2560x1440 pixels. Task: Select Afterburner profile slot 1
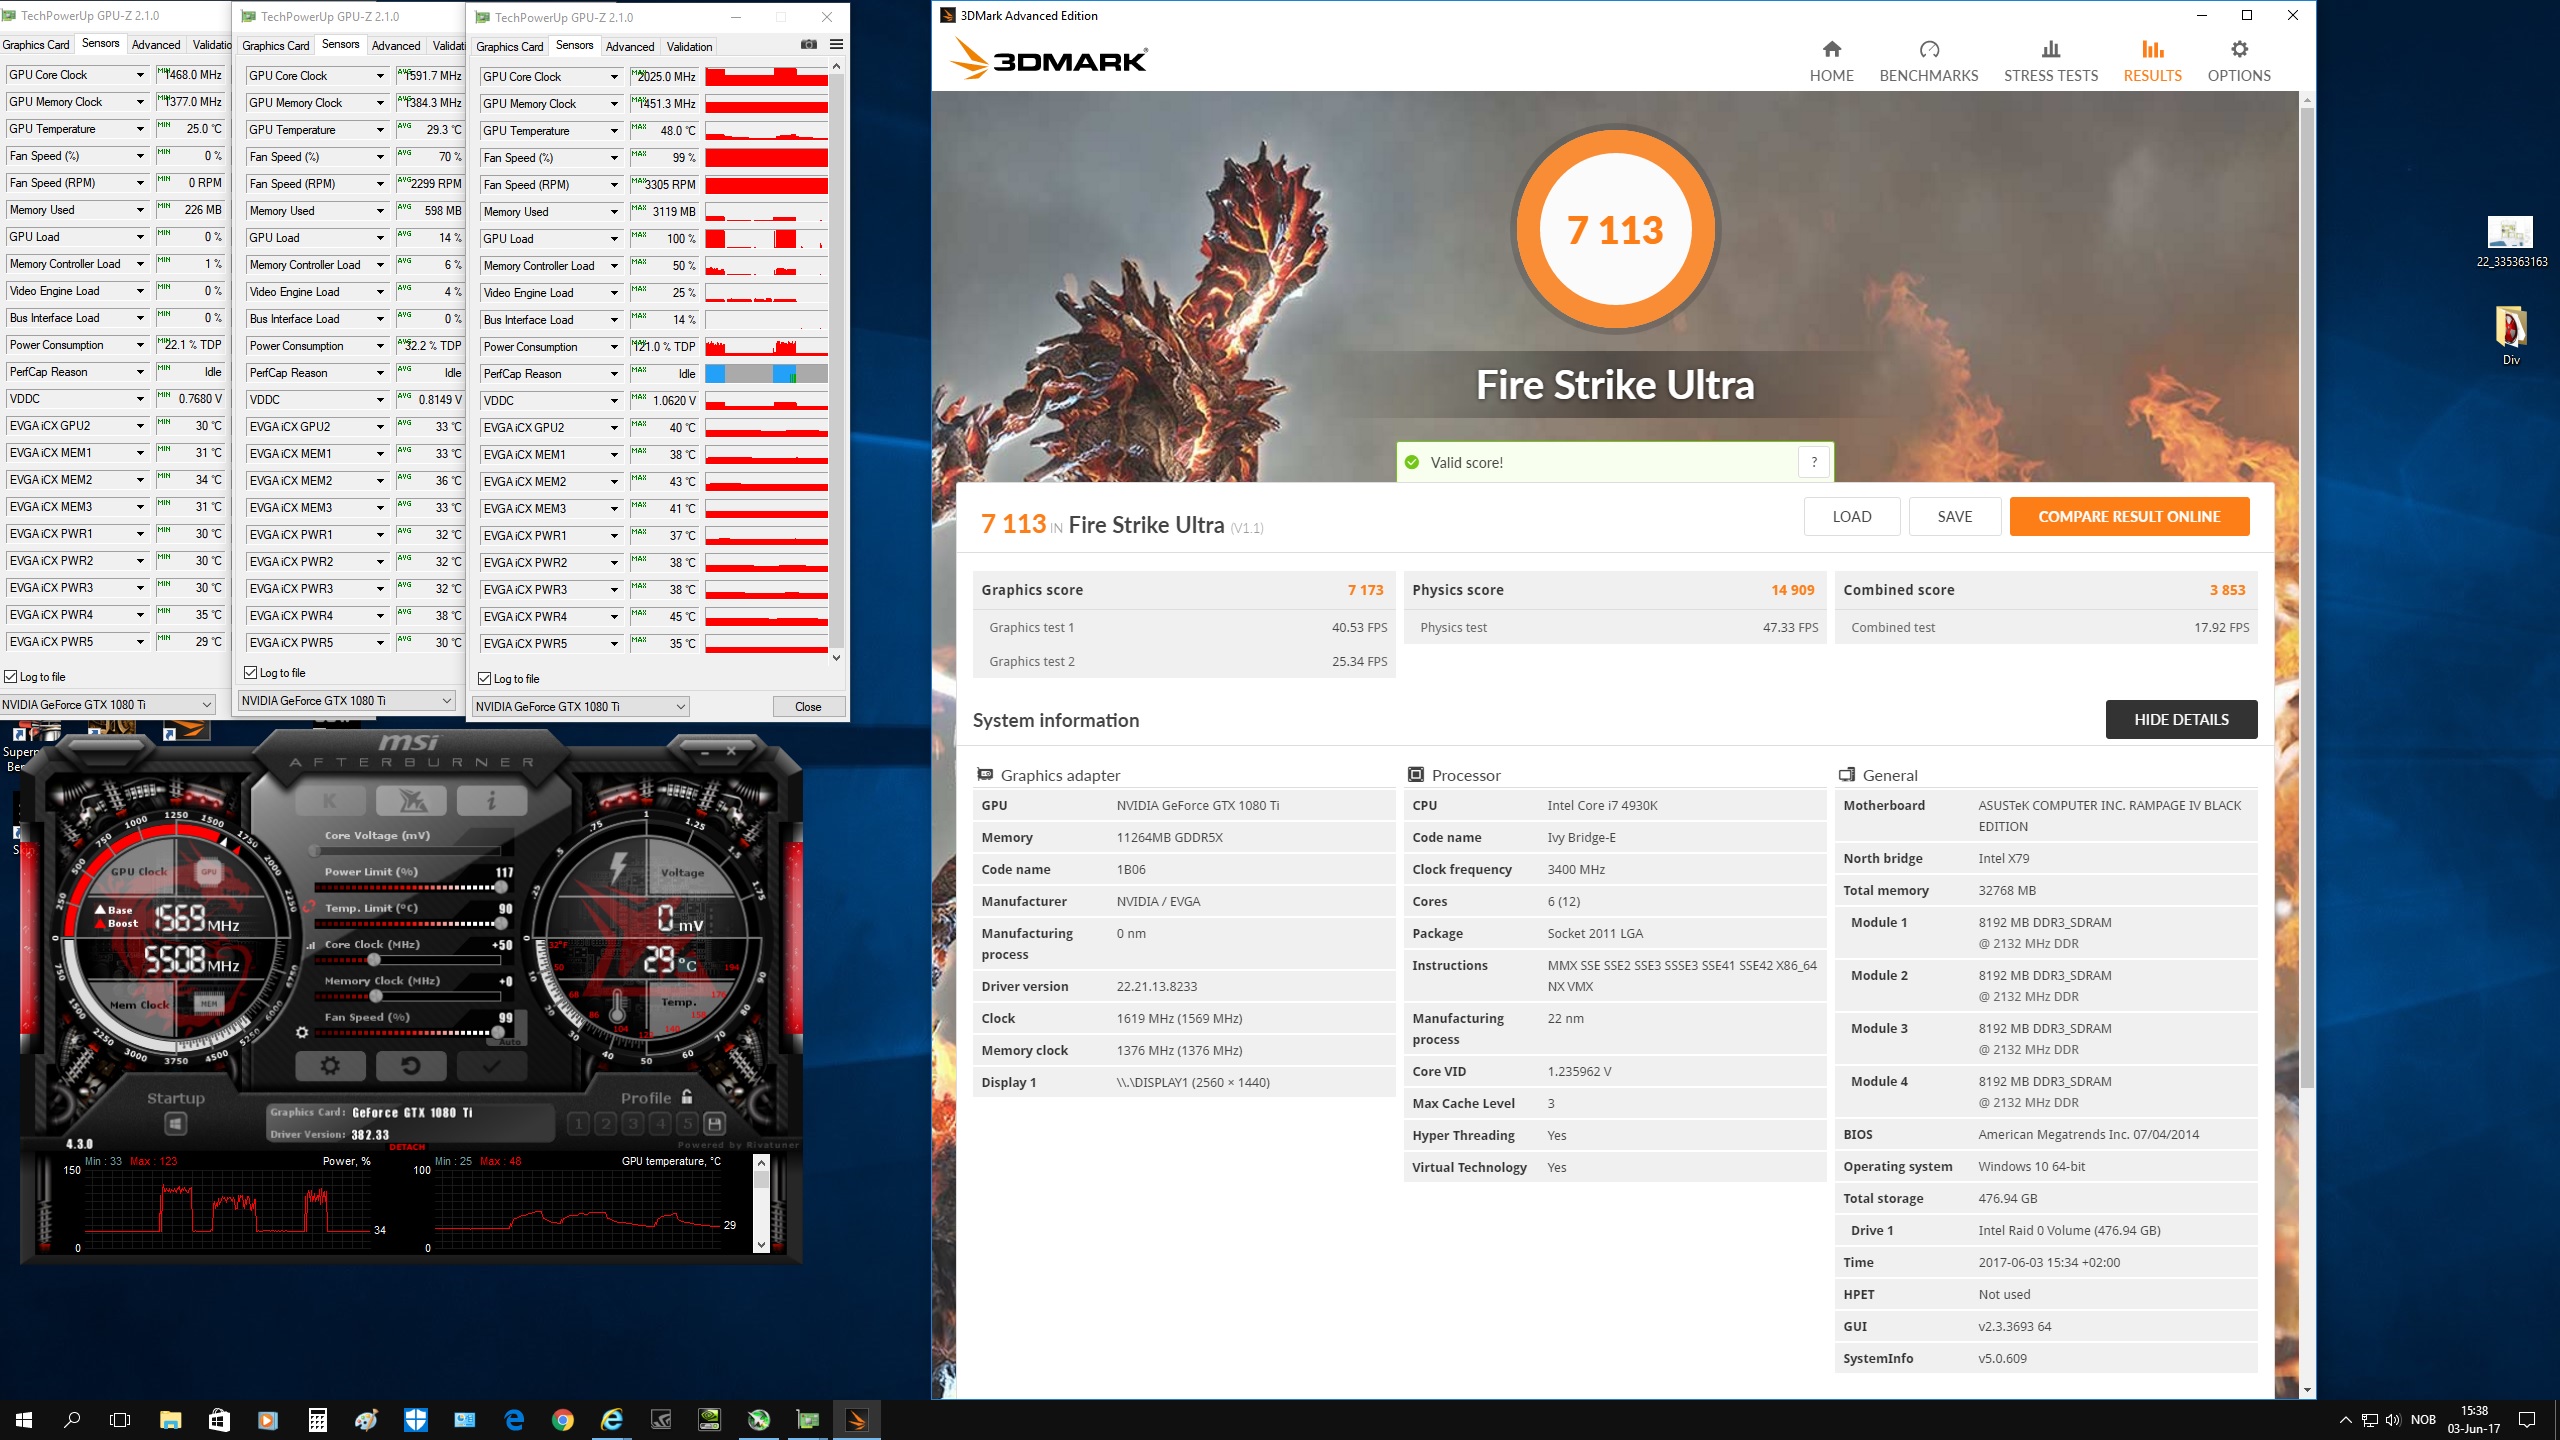[x=578, y=1124]
